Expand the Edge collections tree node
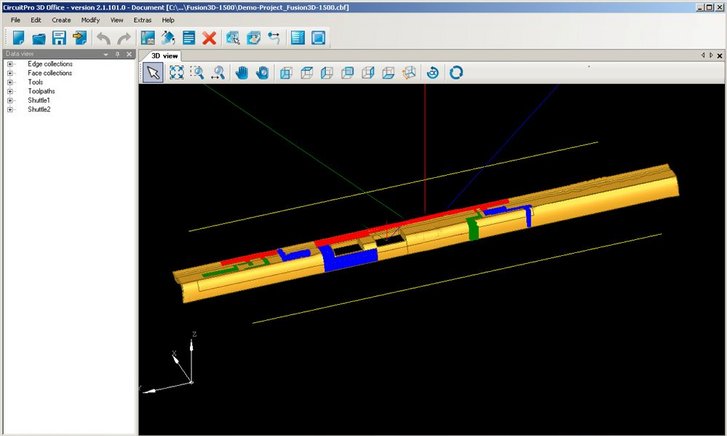This screenshot has height=436, width=727. pos(10,64)
